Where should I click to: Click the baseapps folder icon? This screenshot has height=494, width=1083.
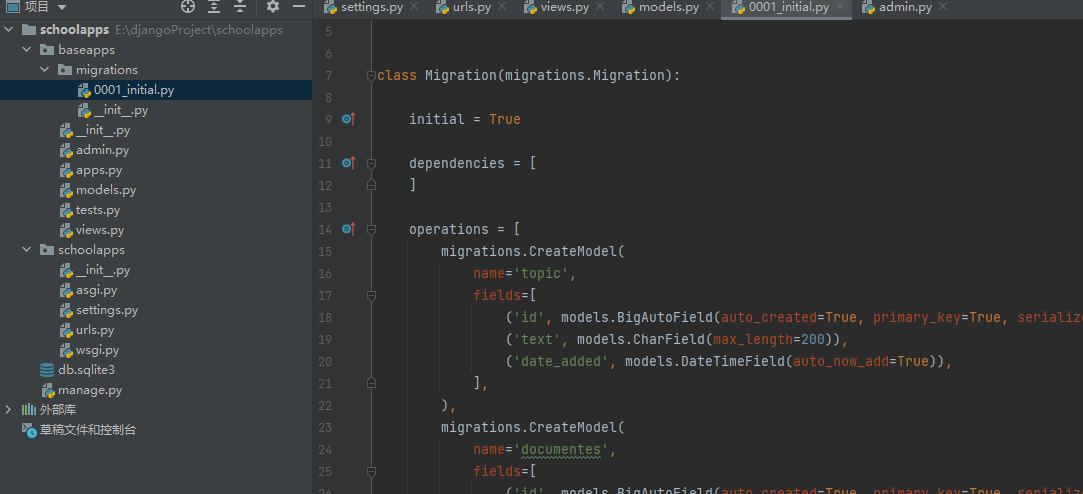pyautogui.click(x=47, y=50)
